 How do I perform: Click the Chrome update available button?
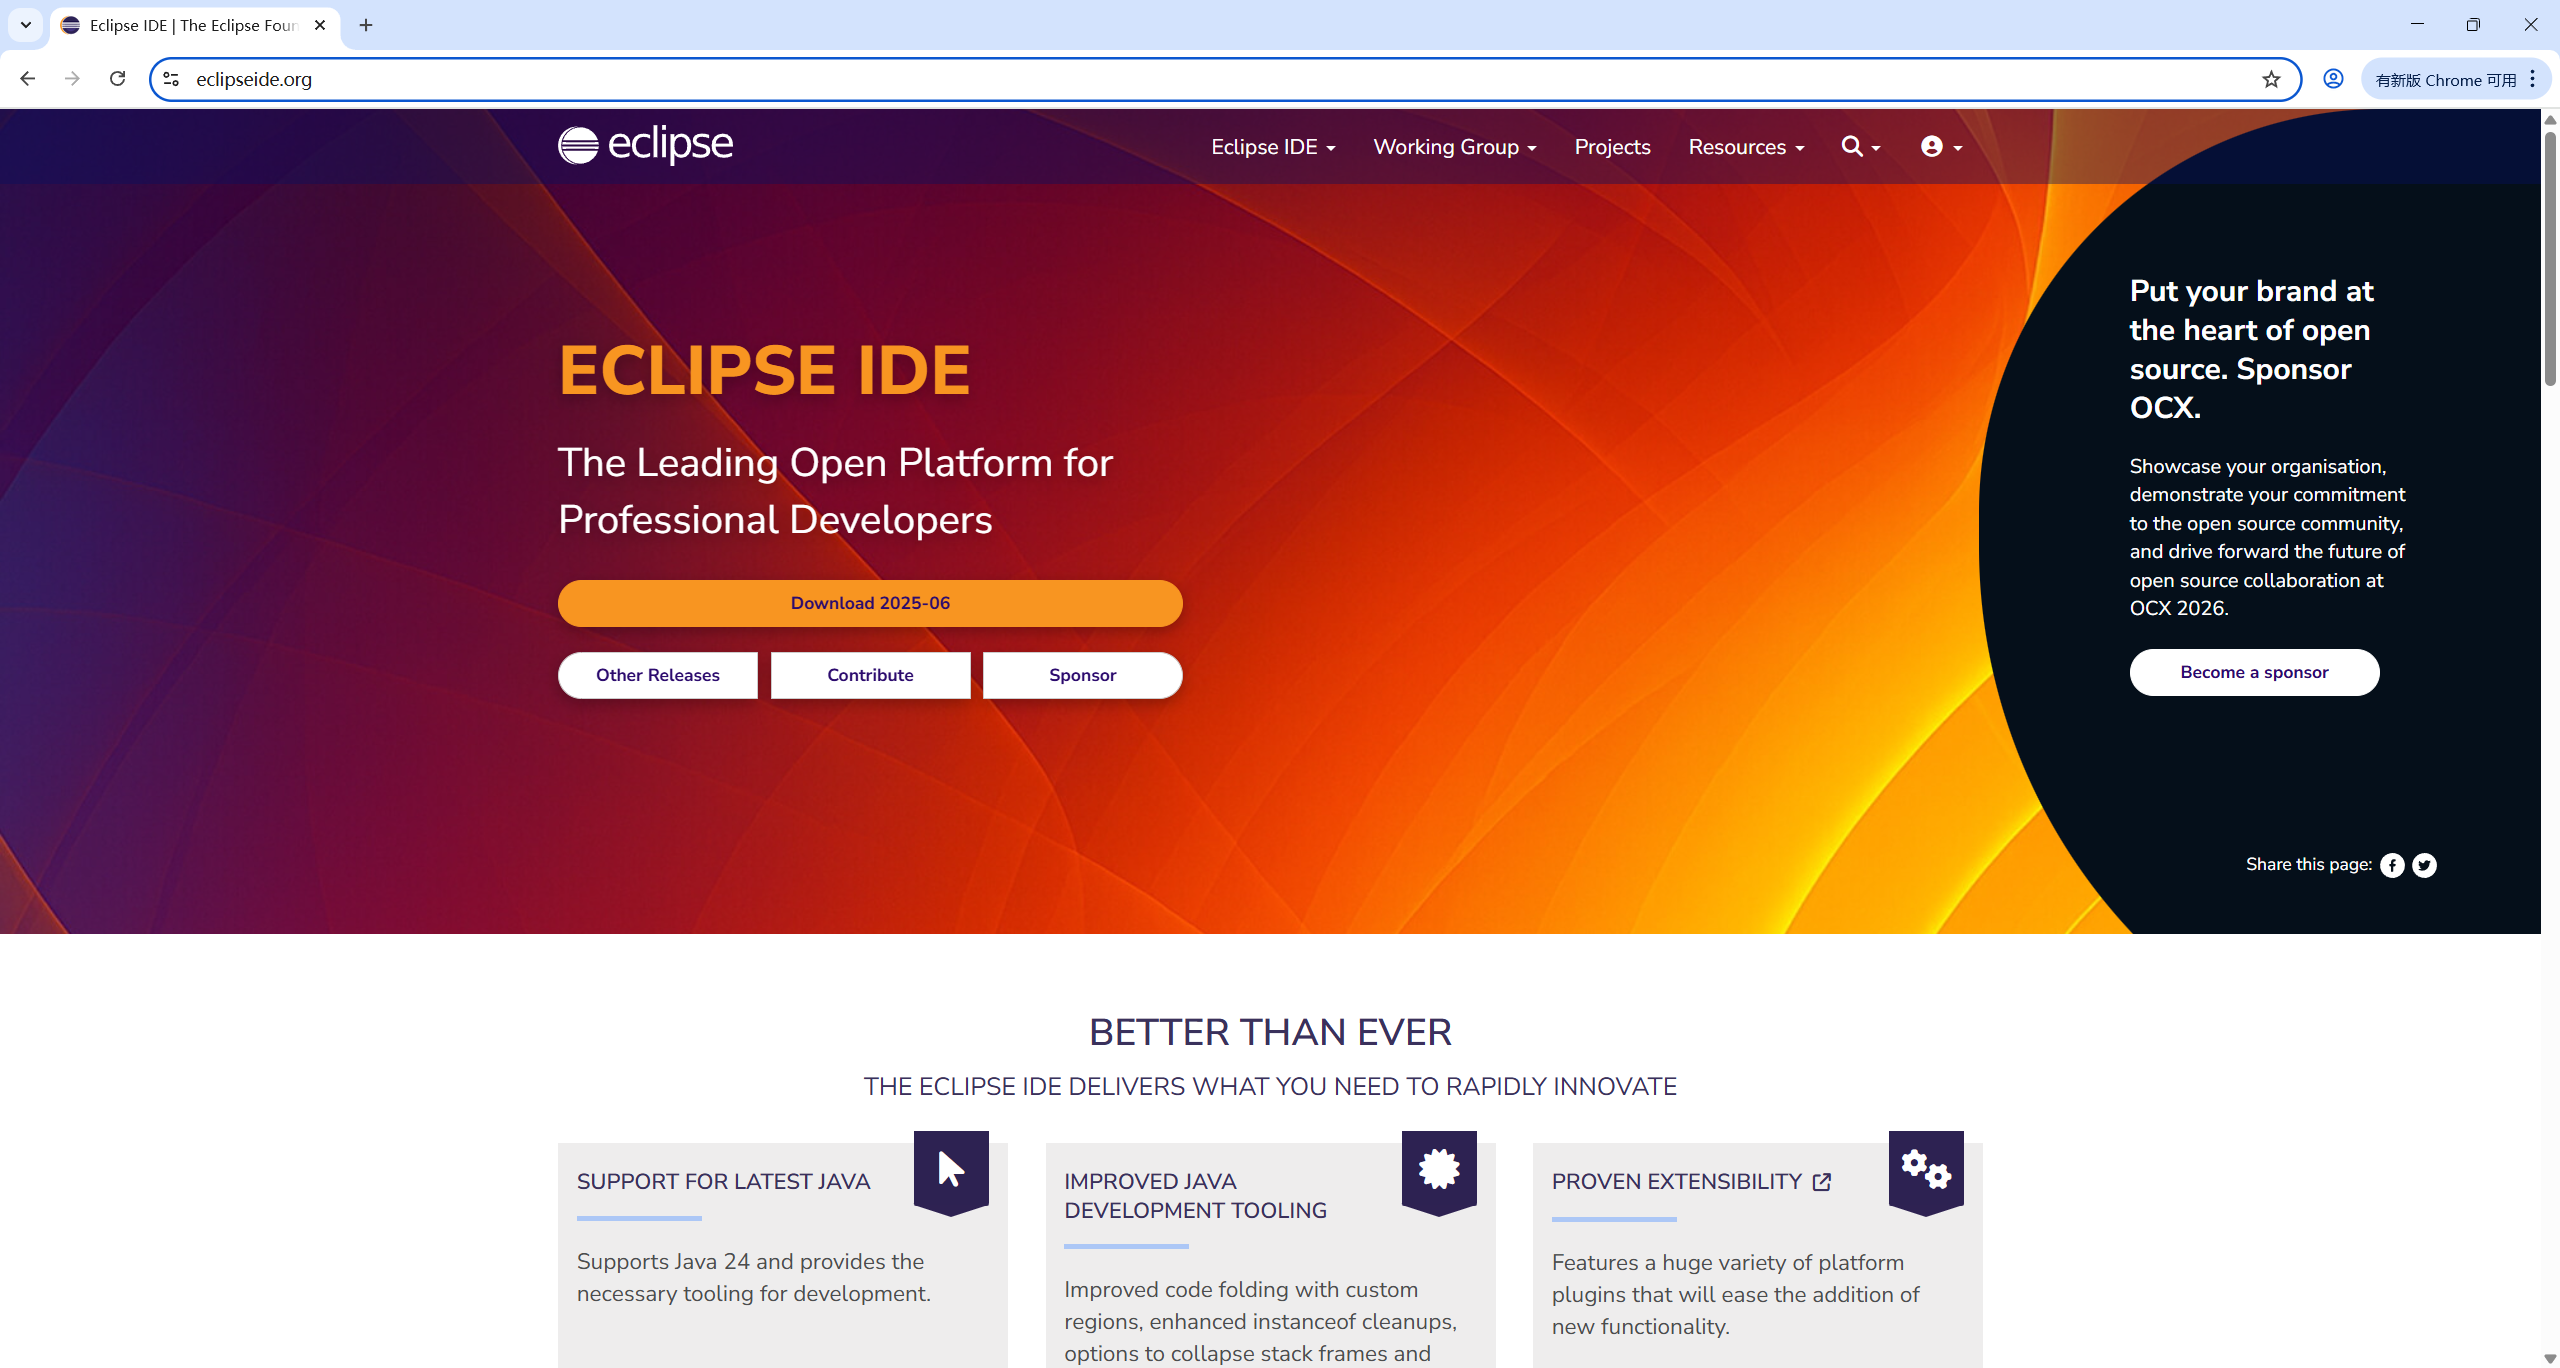pyautogui.click(x=2444, y=79)
